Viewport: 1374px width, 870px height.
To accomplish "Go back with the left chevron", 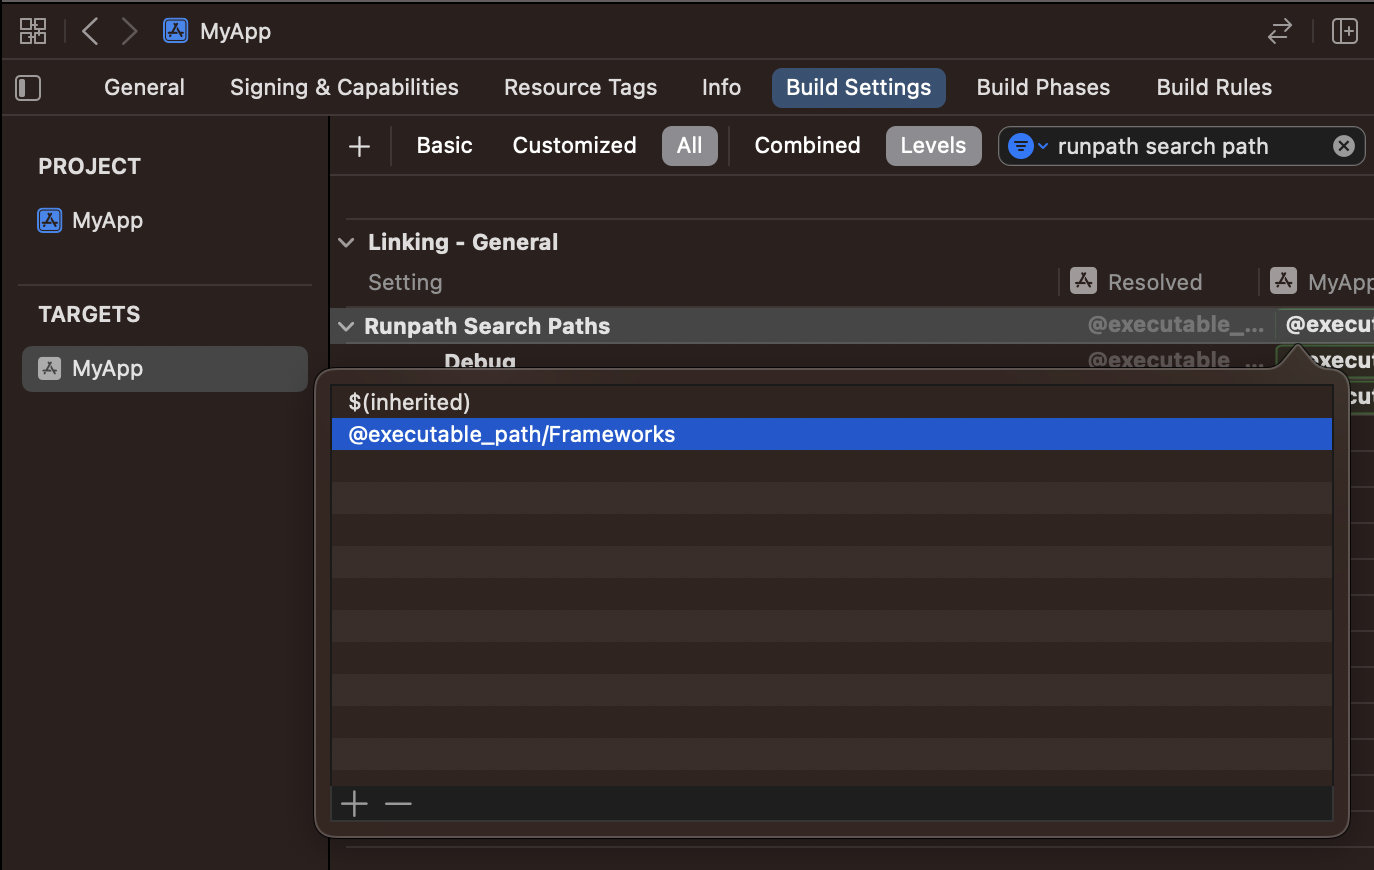I will pos(90,31).
